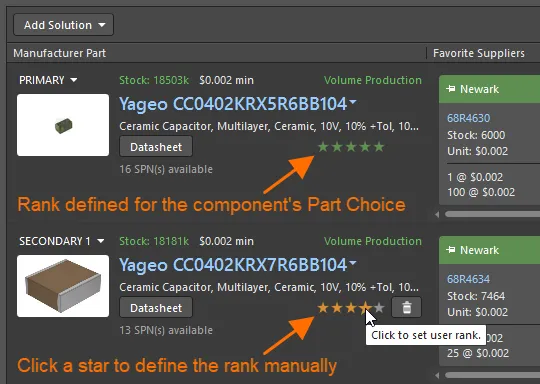
Task: Click the pin icon beside bottom Newark supplier
Action: point(451,250)
